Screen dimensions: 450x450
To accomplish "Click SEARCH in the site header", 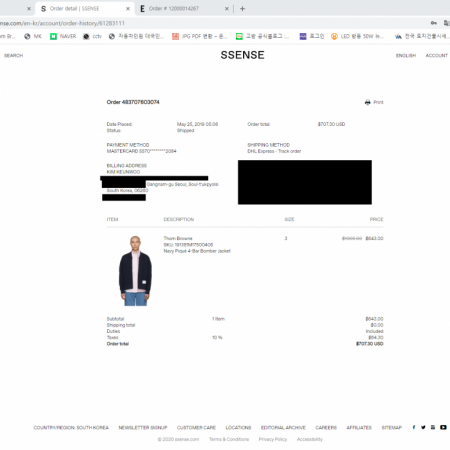I will 13,56.
